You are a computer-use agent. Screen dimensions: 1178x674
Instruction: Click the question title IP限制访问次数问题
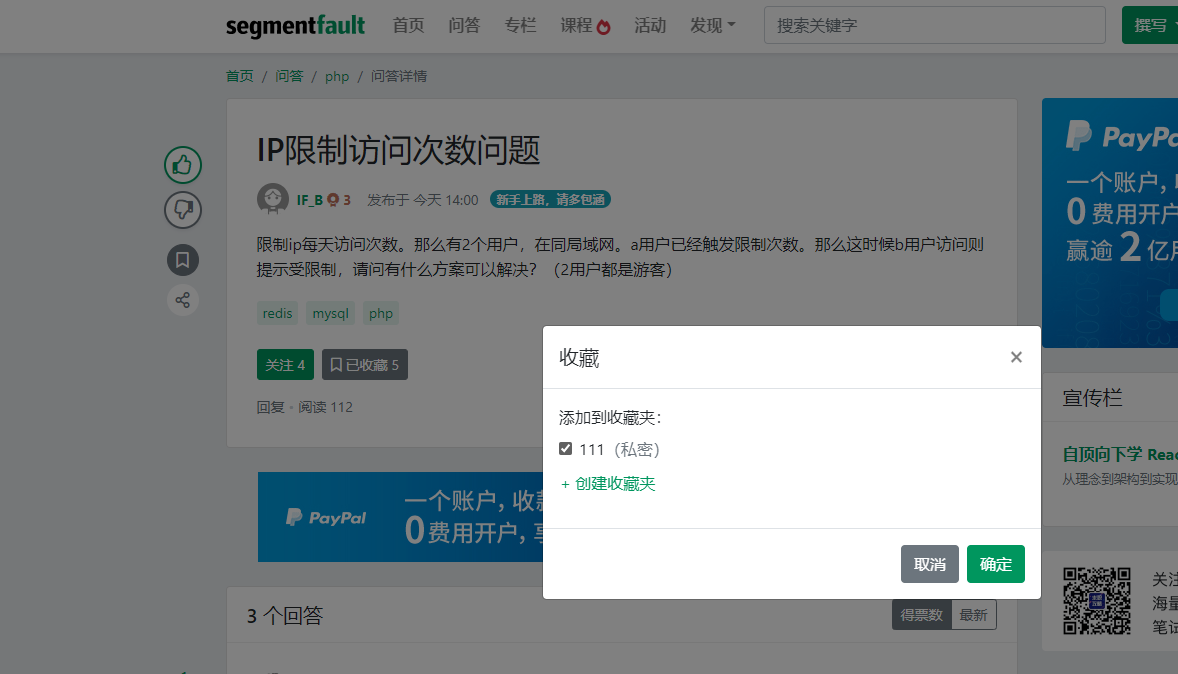tap(398, 150)
